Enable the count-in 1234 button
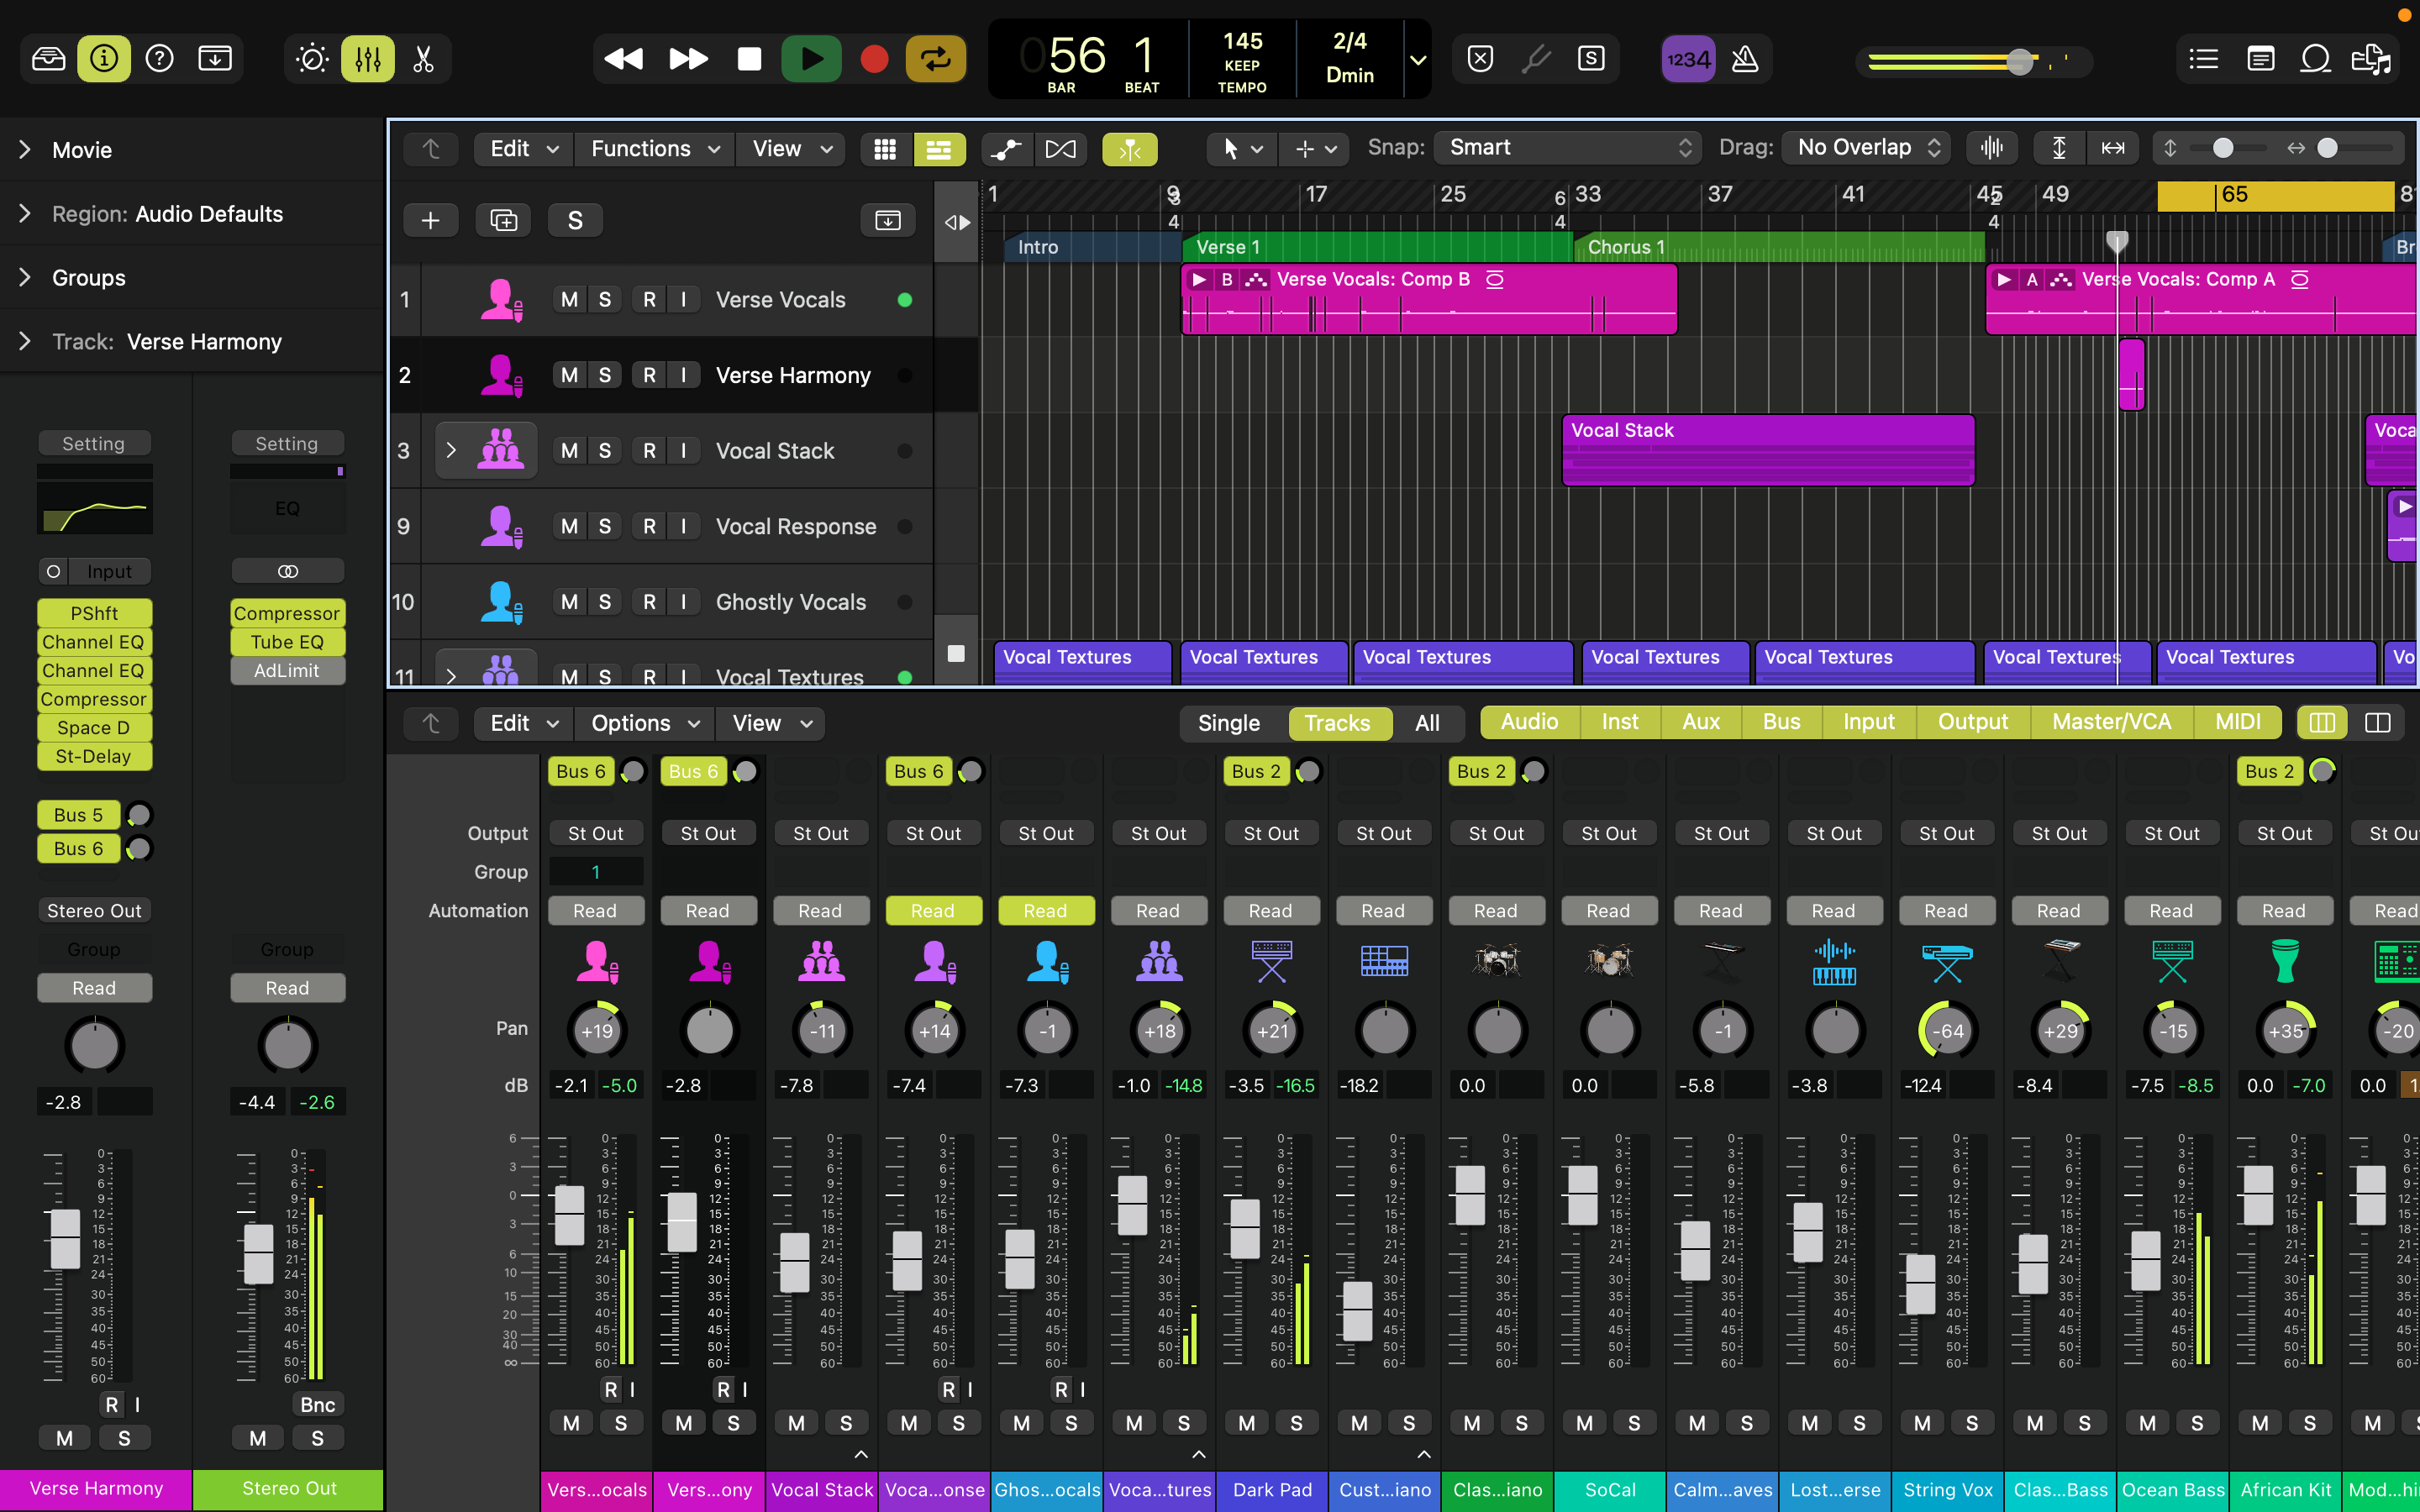2420x1512 pixels. [1688, 59]
